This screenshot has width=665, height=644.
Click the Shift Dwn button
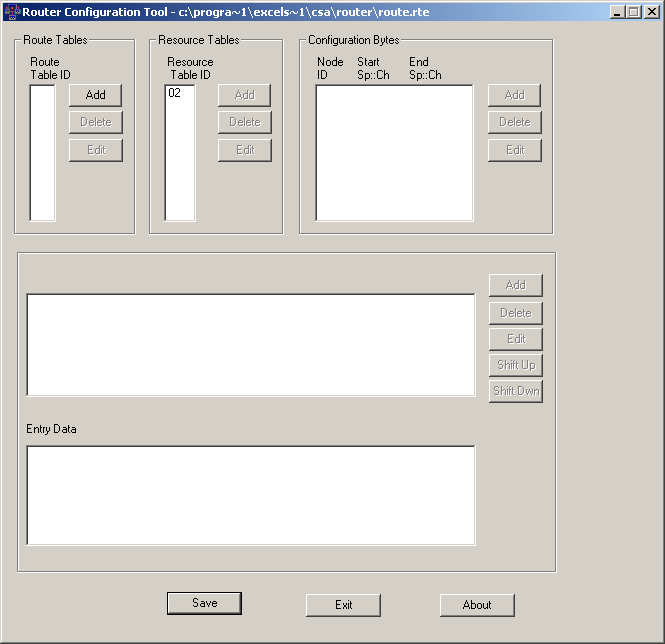click(515, 391)
